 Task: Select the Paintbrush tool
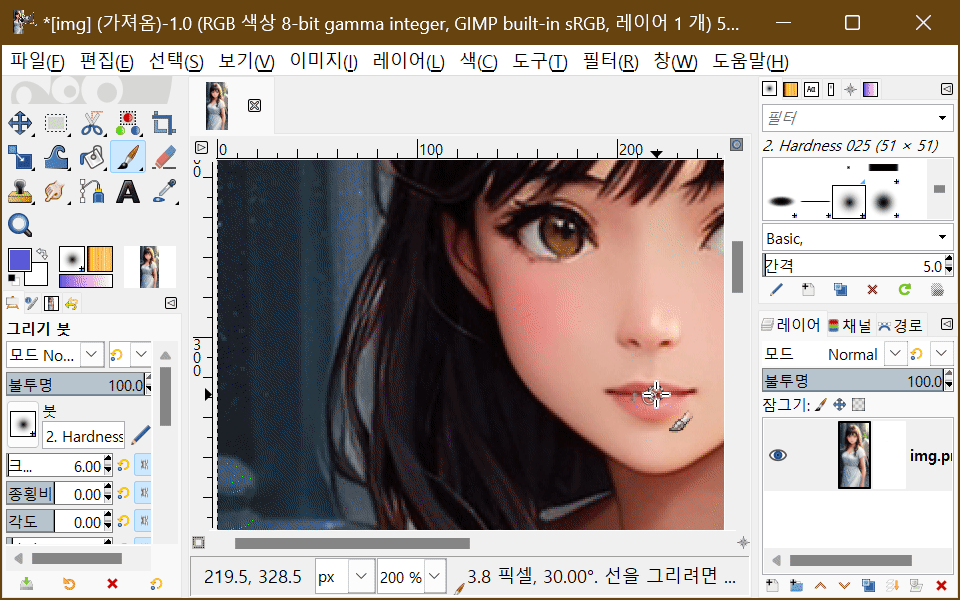pyautogui.click(x=128, y=157)
